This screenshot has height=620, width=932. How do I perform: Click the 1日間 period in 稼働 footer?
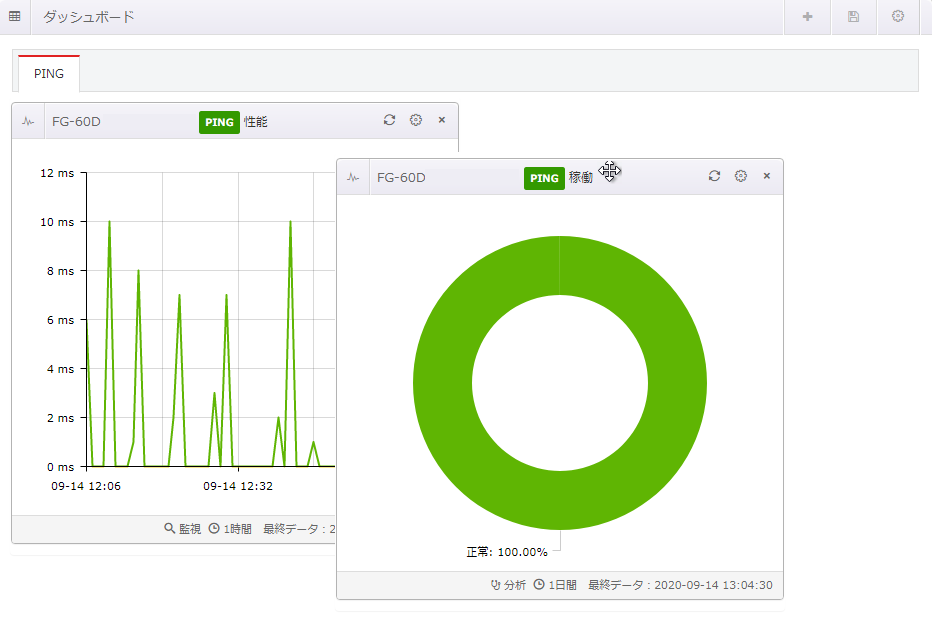(x=555, y=585)
